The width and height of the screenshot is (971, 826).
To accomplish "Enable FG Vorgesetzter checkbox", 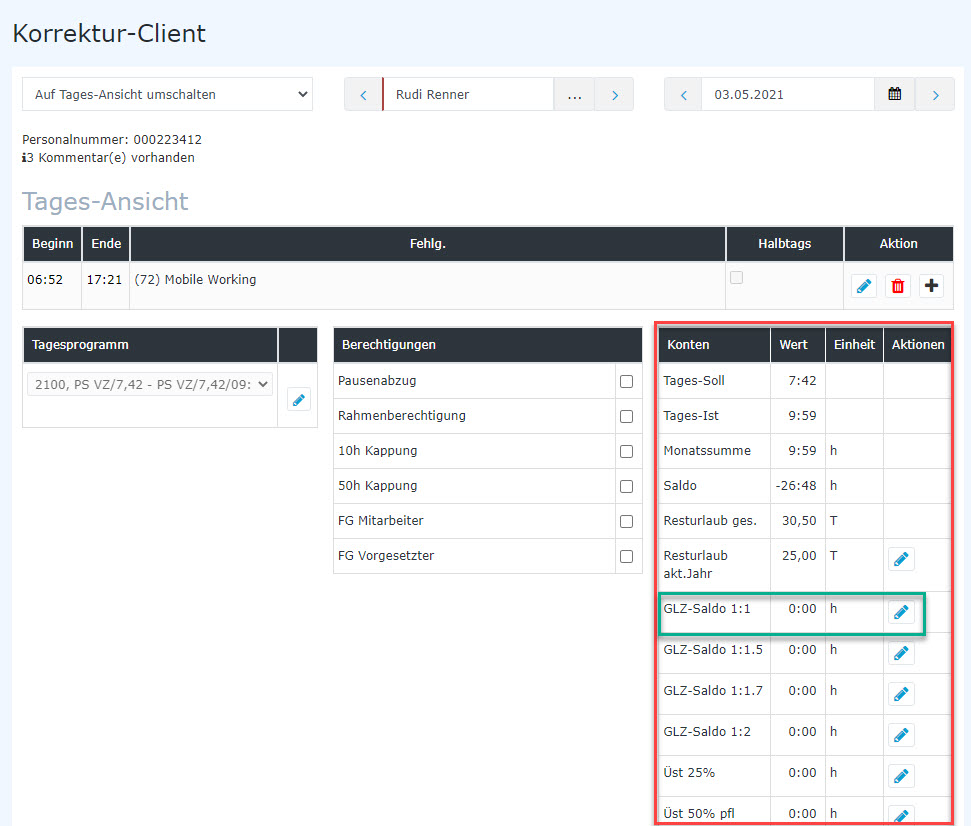I will click(x=627, y=557).
